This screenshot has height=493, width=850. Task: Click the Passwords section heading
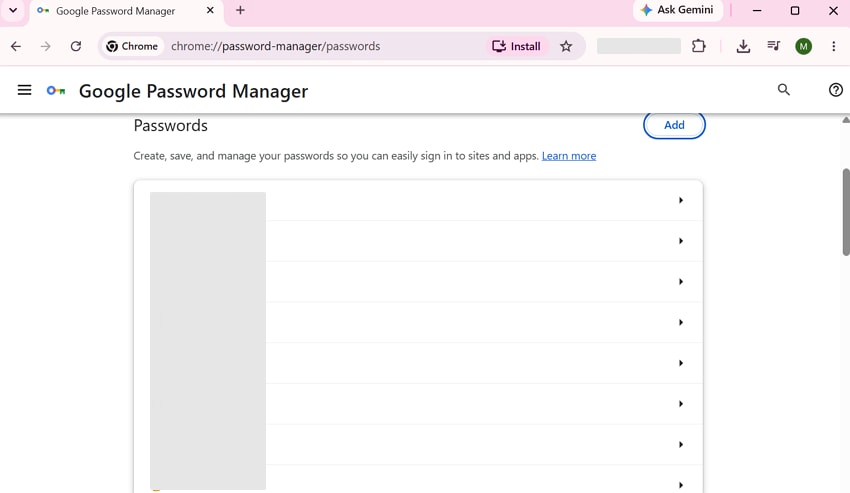pos(170,125)
